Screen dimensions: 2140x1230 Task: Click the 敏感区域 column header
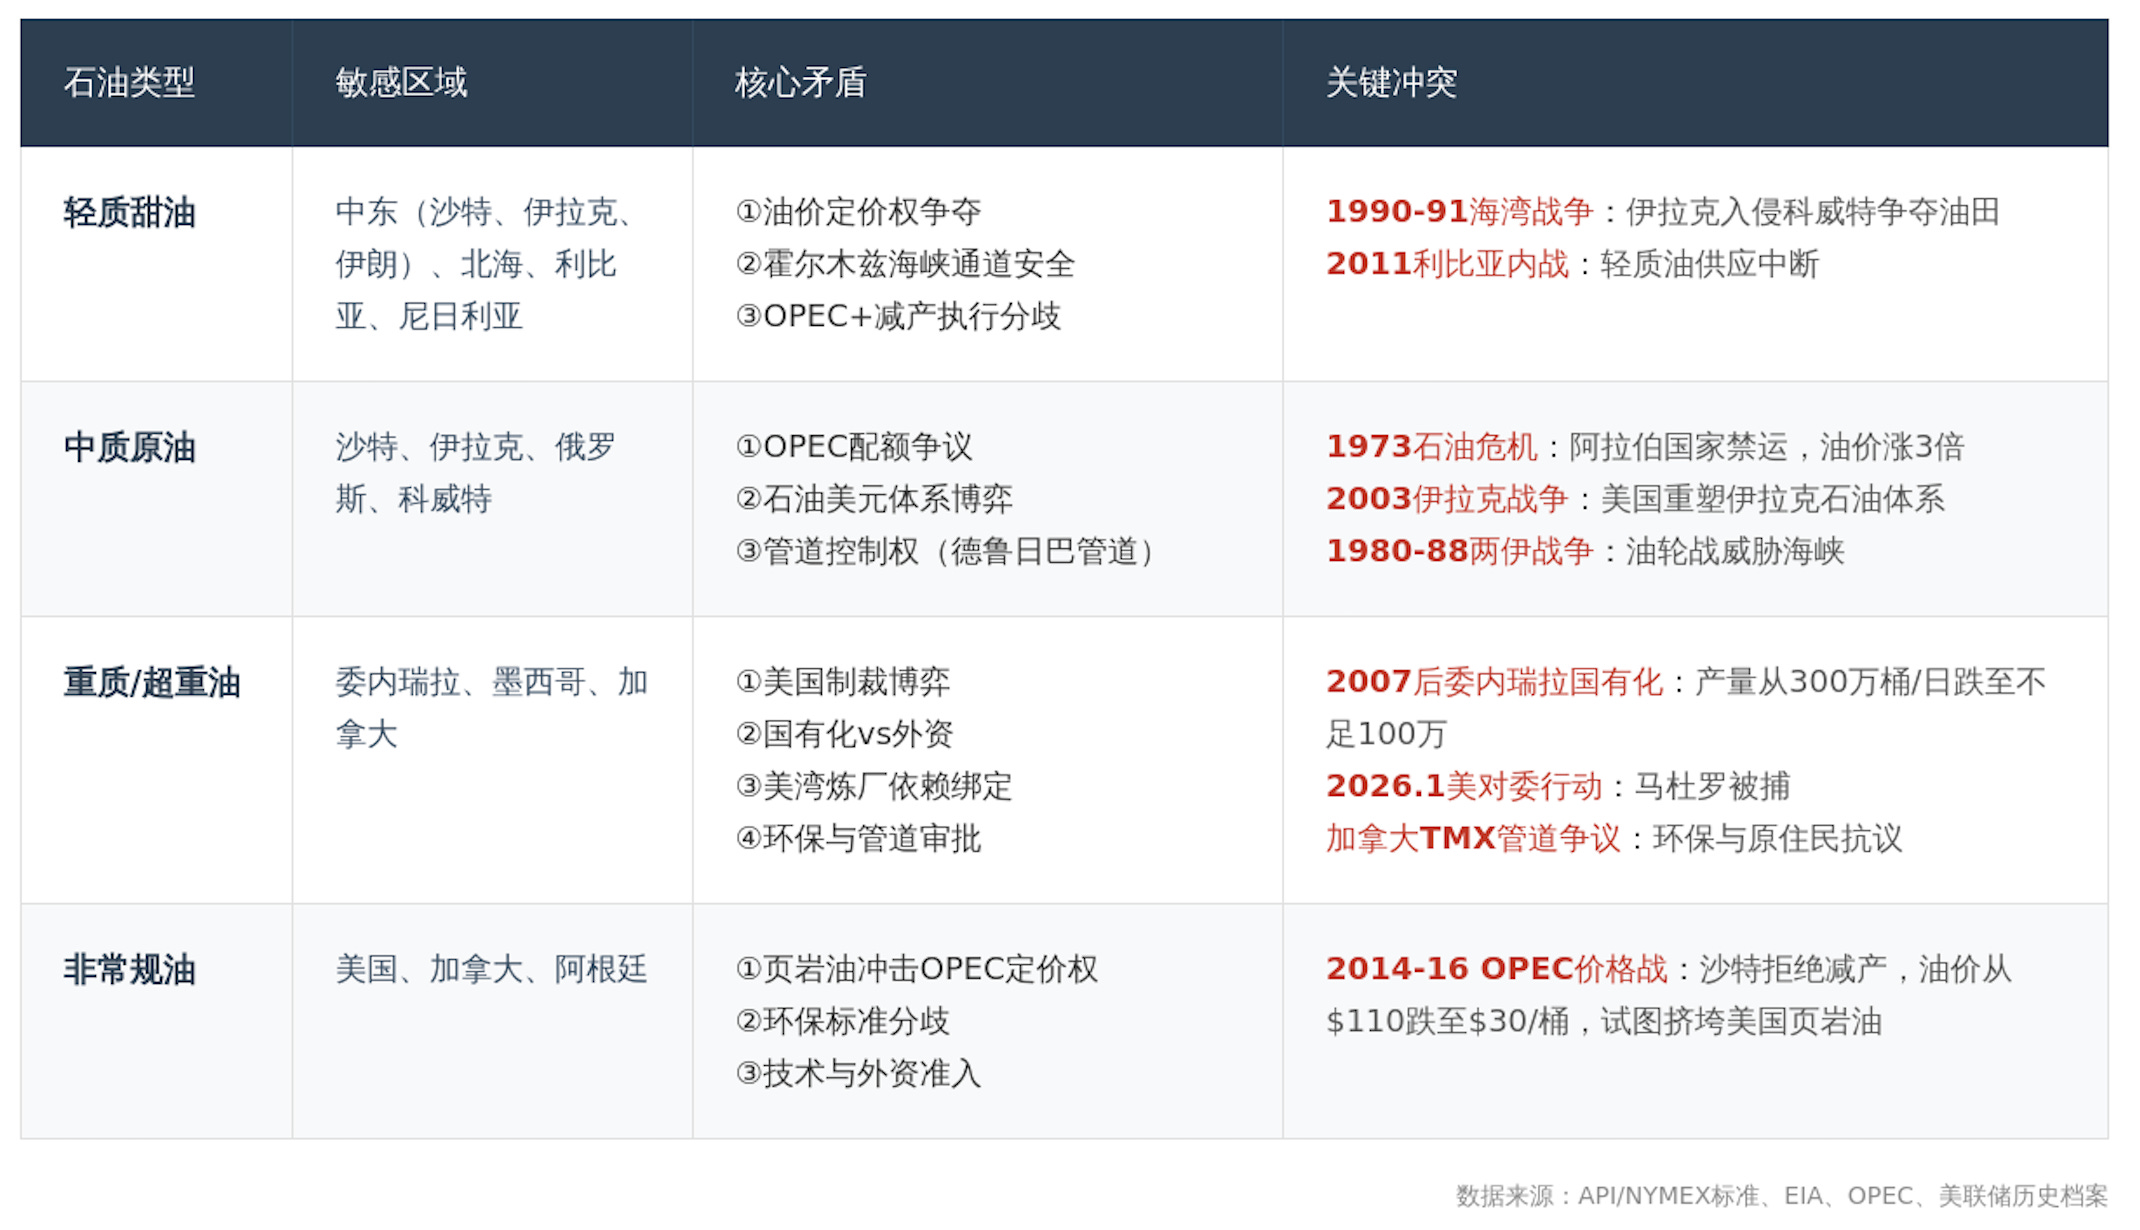(x=401, y=82)
